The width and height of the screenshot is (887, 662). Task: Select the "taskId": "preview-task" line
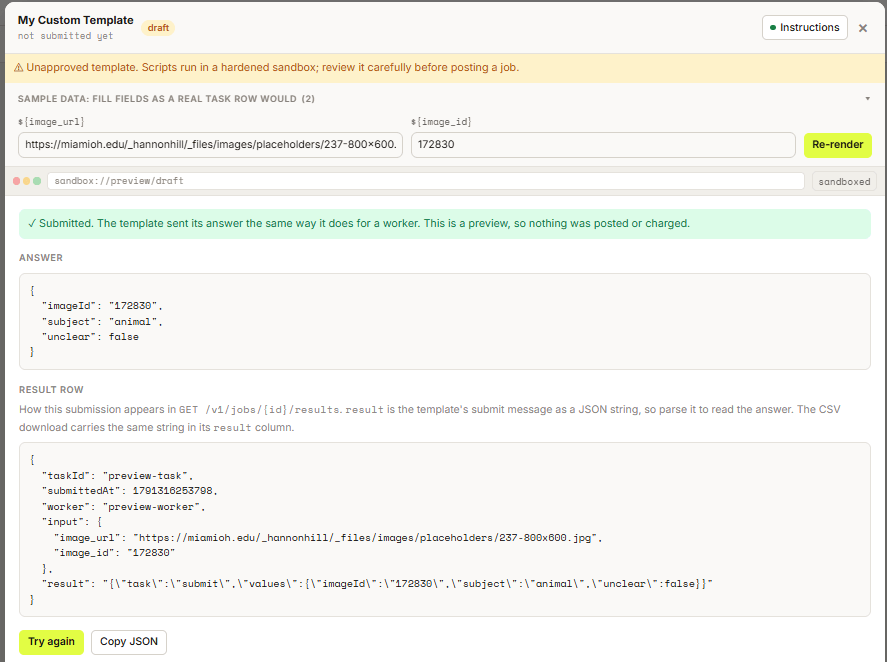click(117, 476)
